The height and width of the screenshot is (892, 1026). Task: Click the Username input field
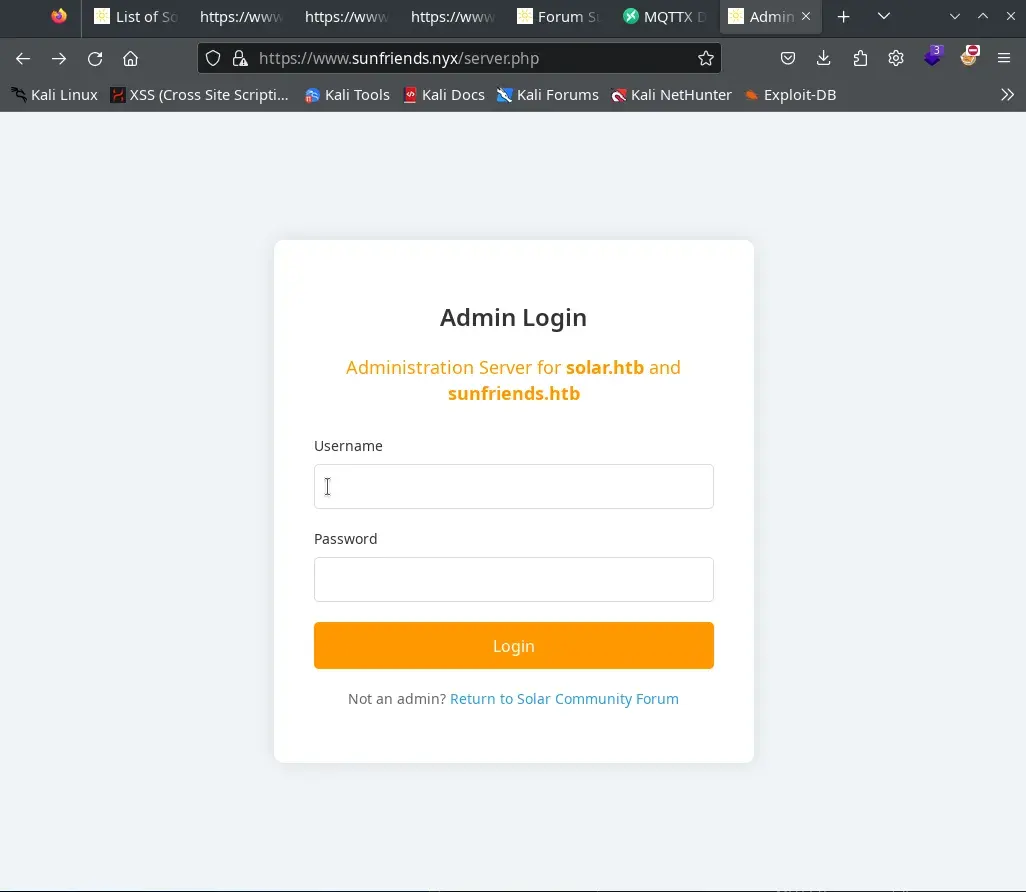(514, 486)
